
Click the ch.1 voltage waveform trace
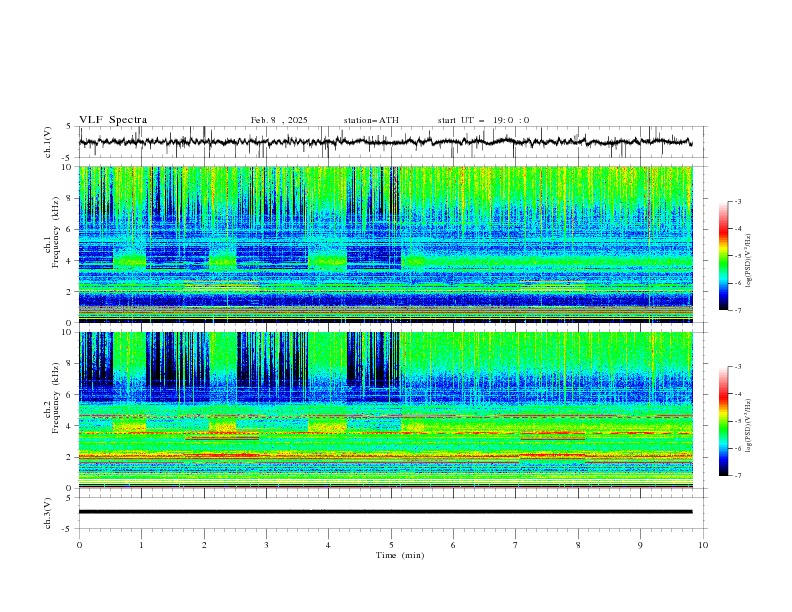[x=385, y=142]
